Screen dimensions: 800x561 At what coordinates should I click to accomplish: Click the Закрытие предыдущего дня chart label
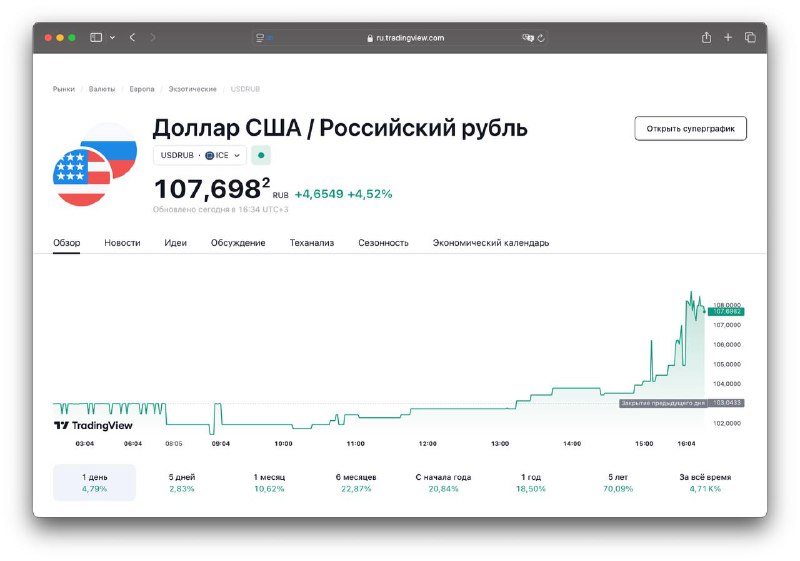point(663,403)
